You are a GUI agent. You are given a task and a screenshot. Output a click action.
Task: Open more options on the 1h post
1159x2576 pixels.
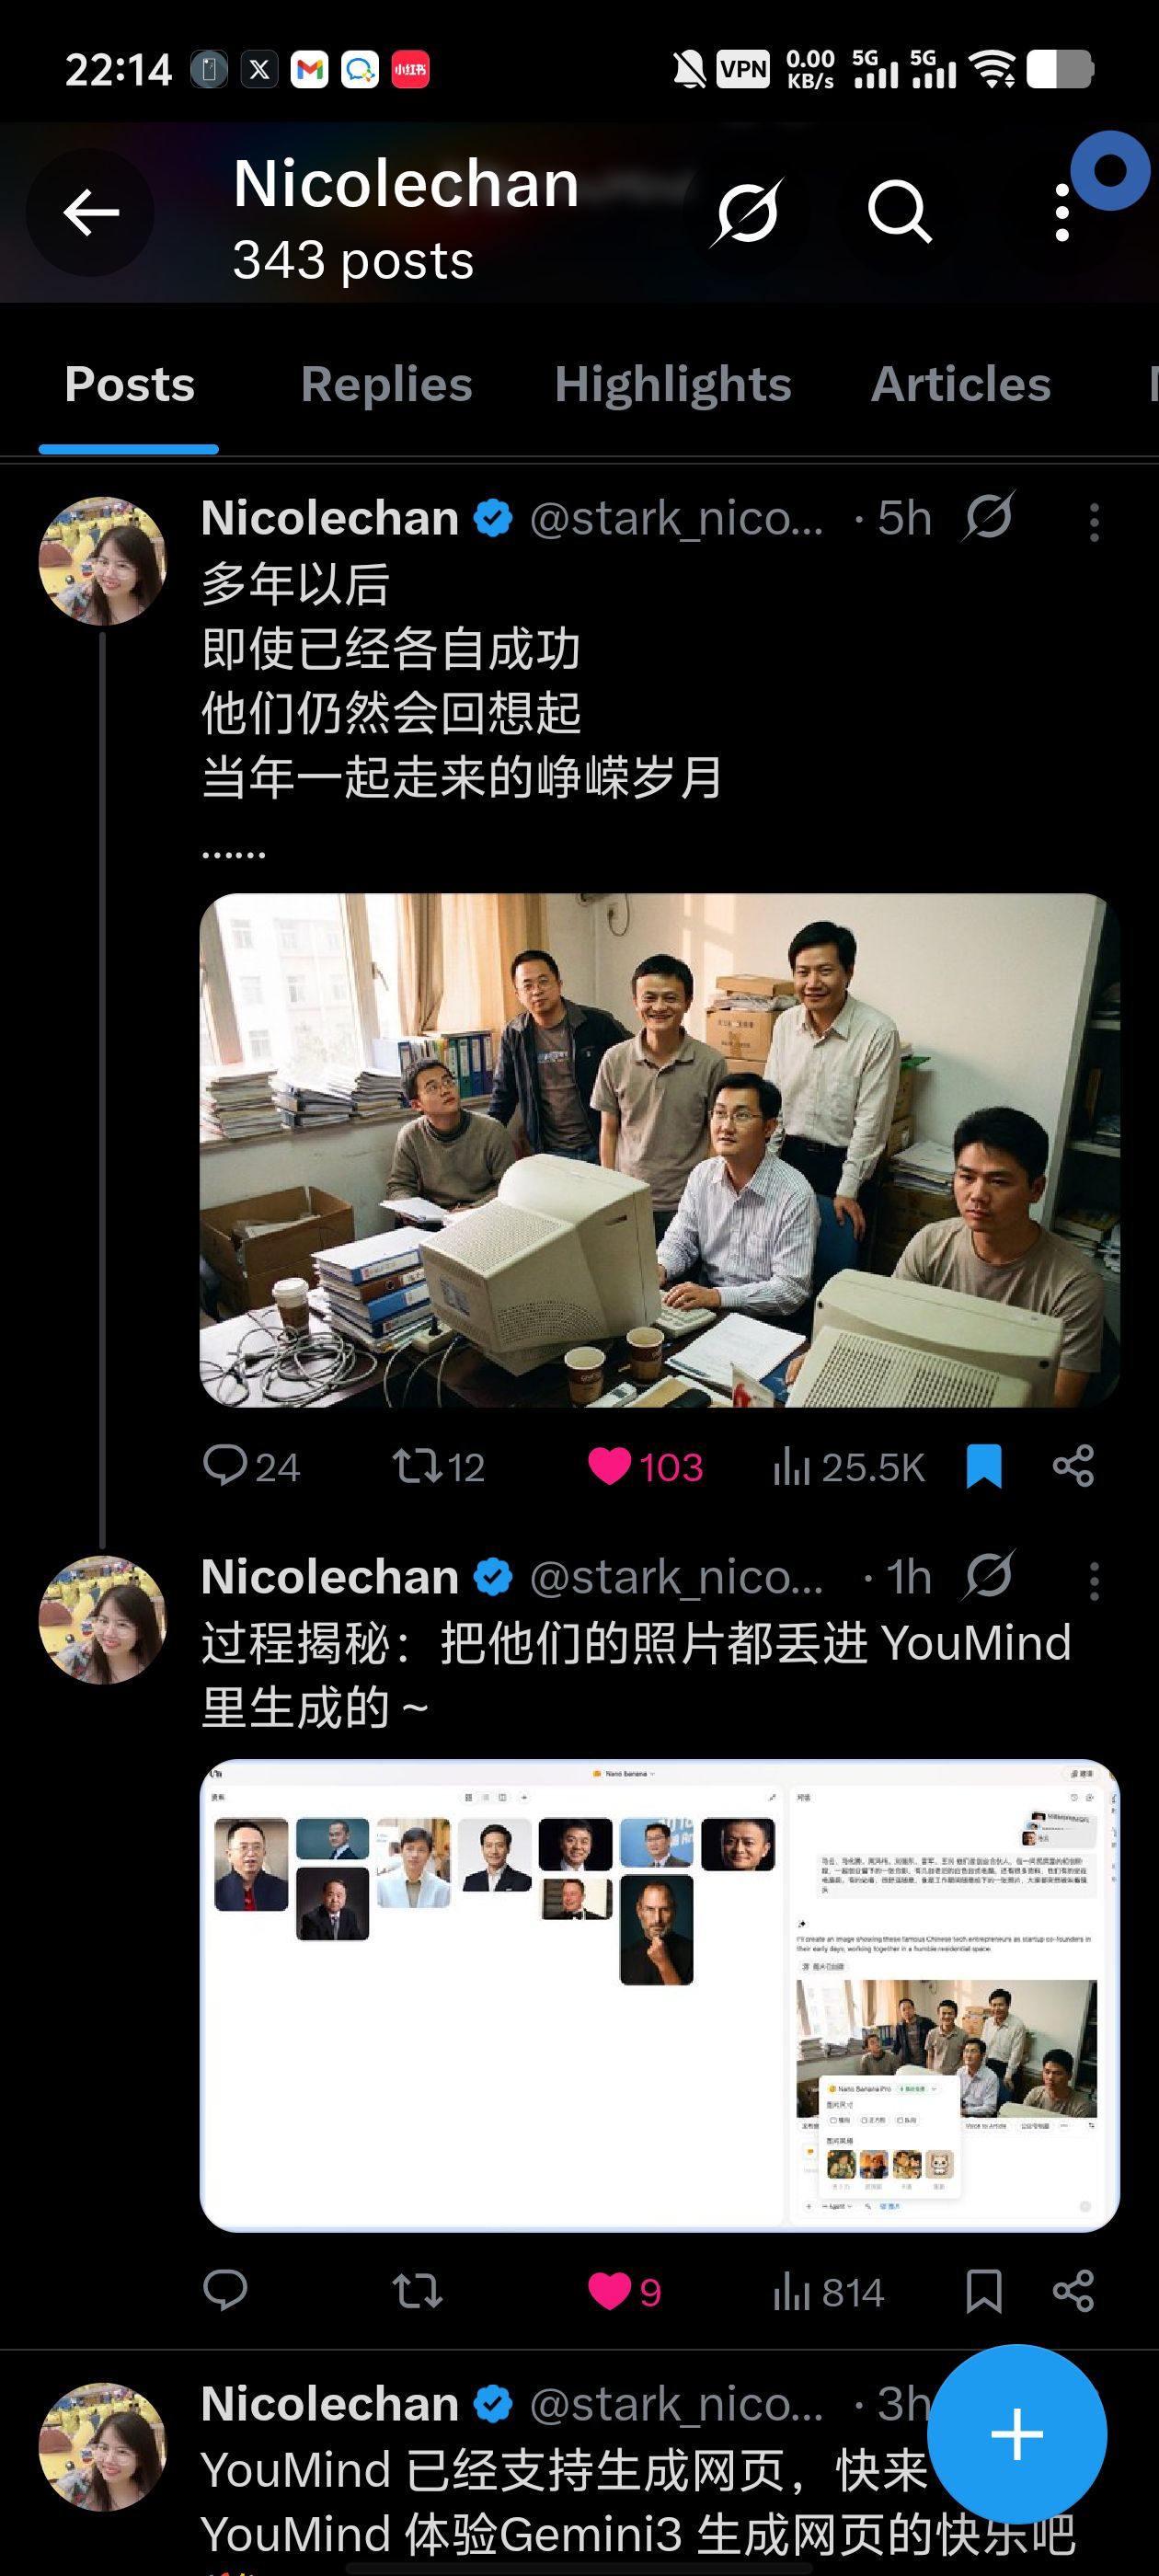(x=1094, y=1581)
